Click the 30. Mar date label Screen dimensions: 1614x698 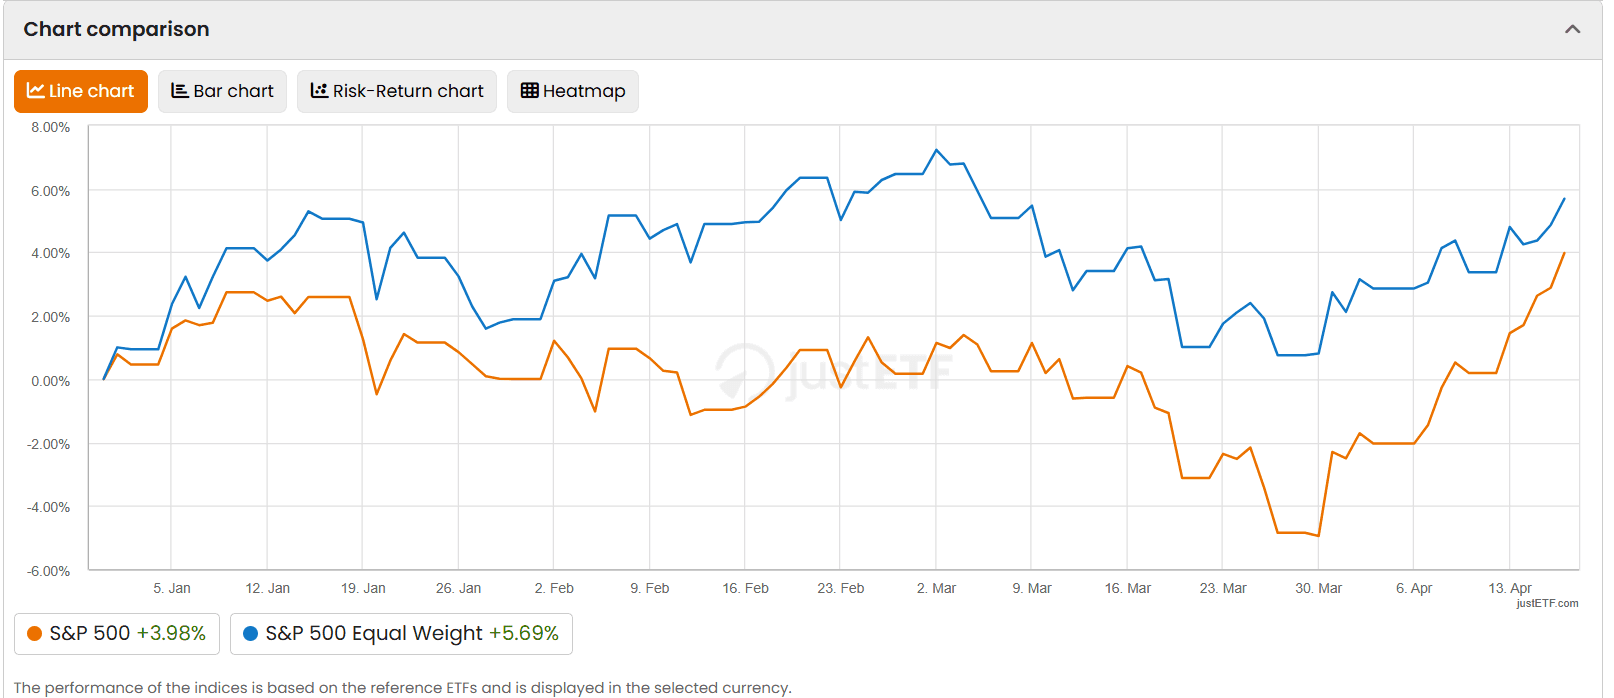pyautogui.click(x=1319, y=588)
